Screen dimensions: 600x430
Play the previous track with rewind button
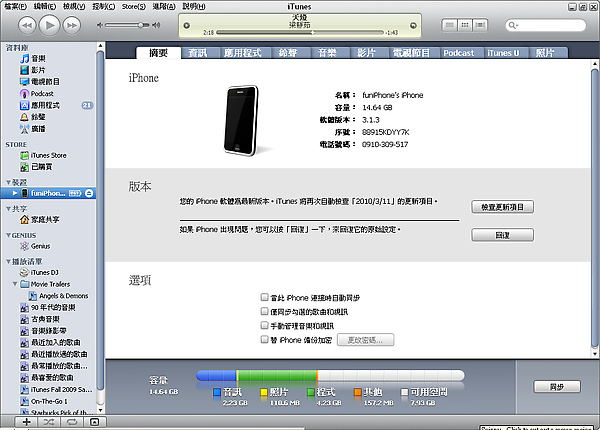[27, 25]
